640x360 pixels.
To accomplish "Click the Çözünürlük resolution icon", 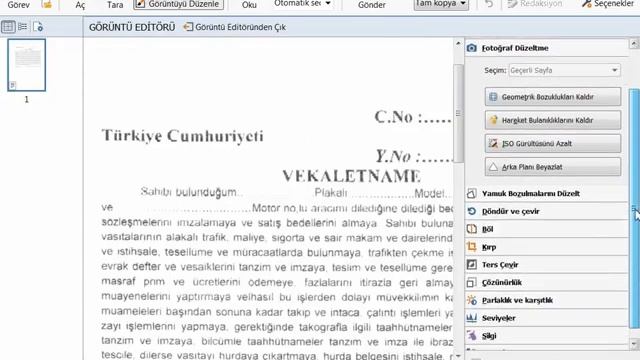I will pyautogui.click(x=471, y=282).
